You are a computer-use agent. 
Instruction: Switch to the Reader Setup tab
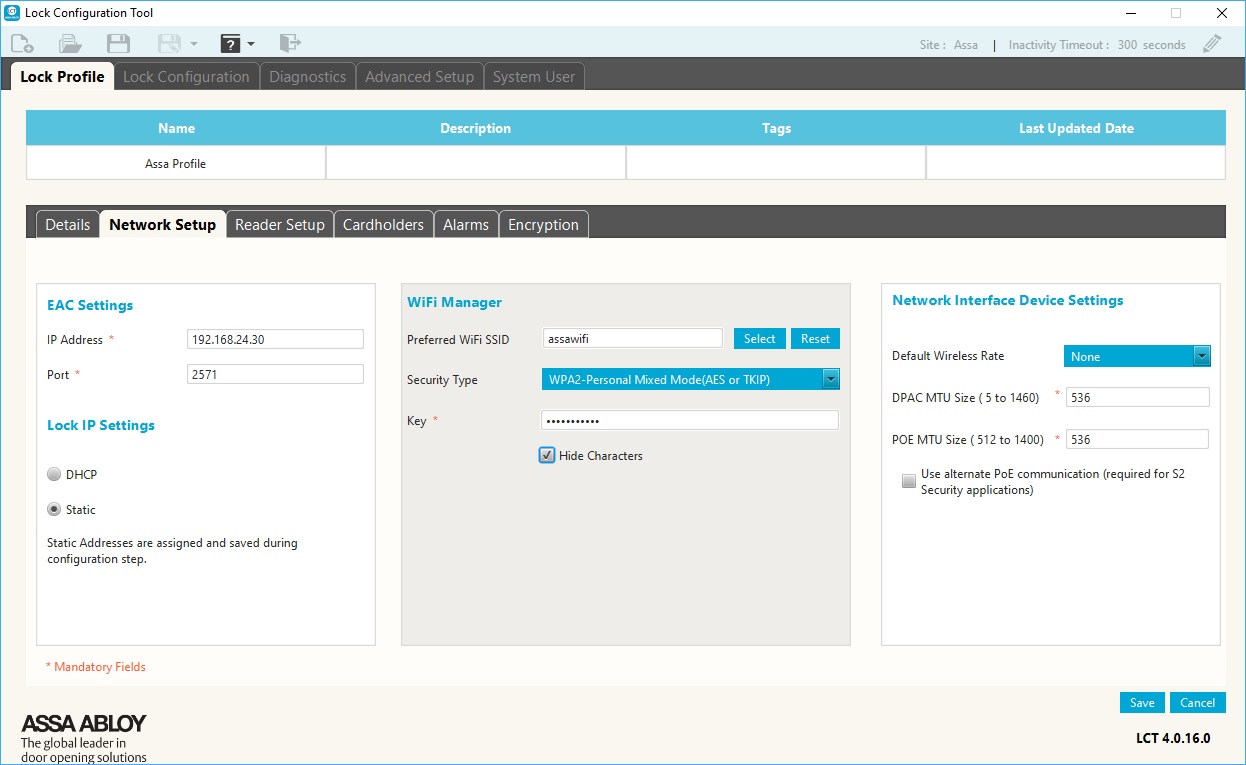279,225
